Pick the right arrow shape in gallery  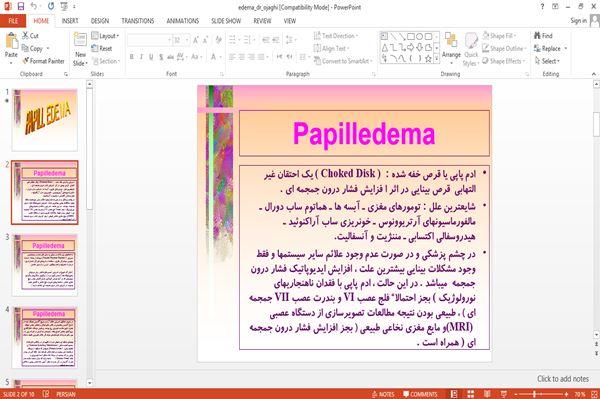click(411, 47)
